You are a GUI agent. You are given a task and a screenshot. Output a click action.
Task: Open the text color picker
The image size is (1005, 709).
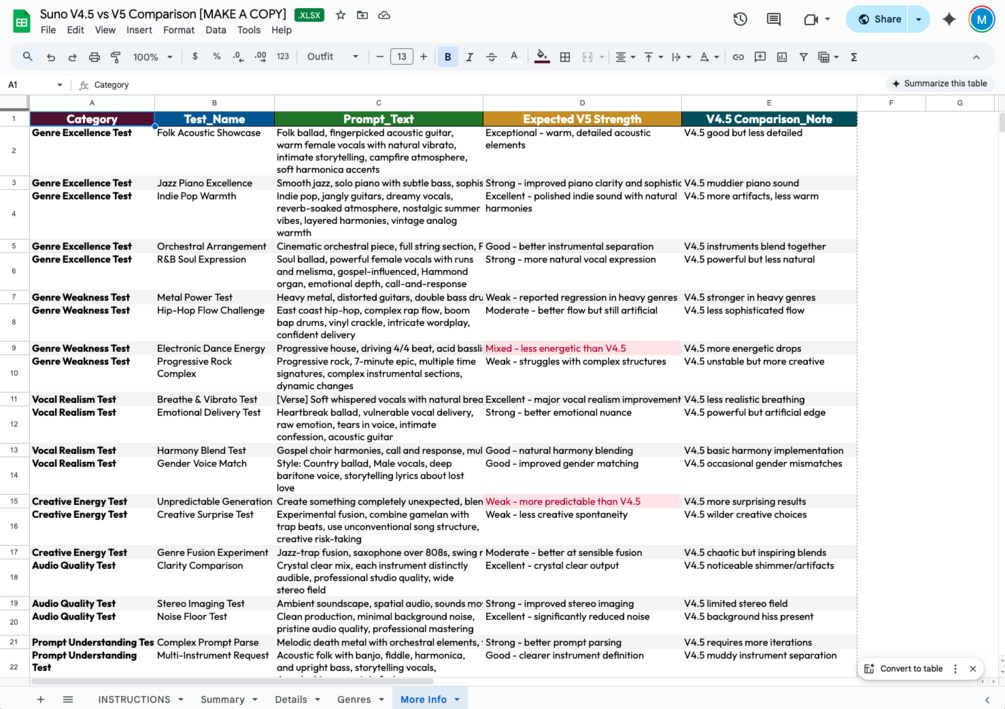tap(513, 57)
